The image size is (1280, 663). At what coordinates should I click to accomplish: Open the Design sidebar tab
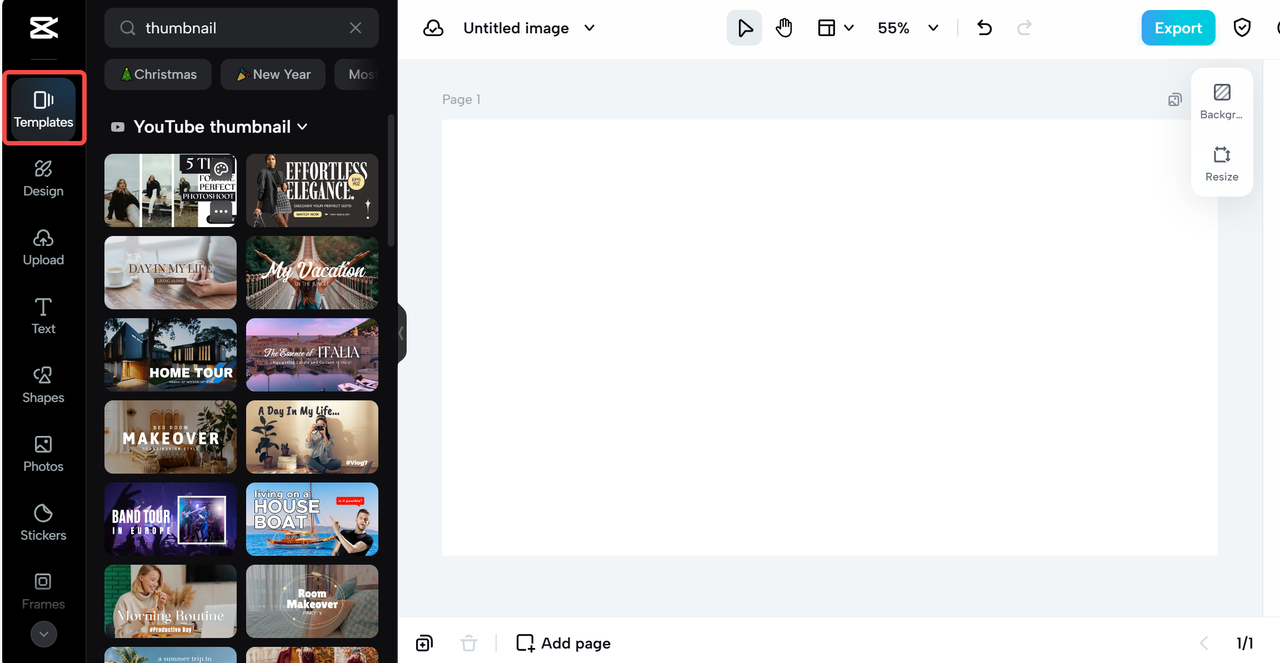[x=43, y=178]
